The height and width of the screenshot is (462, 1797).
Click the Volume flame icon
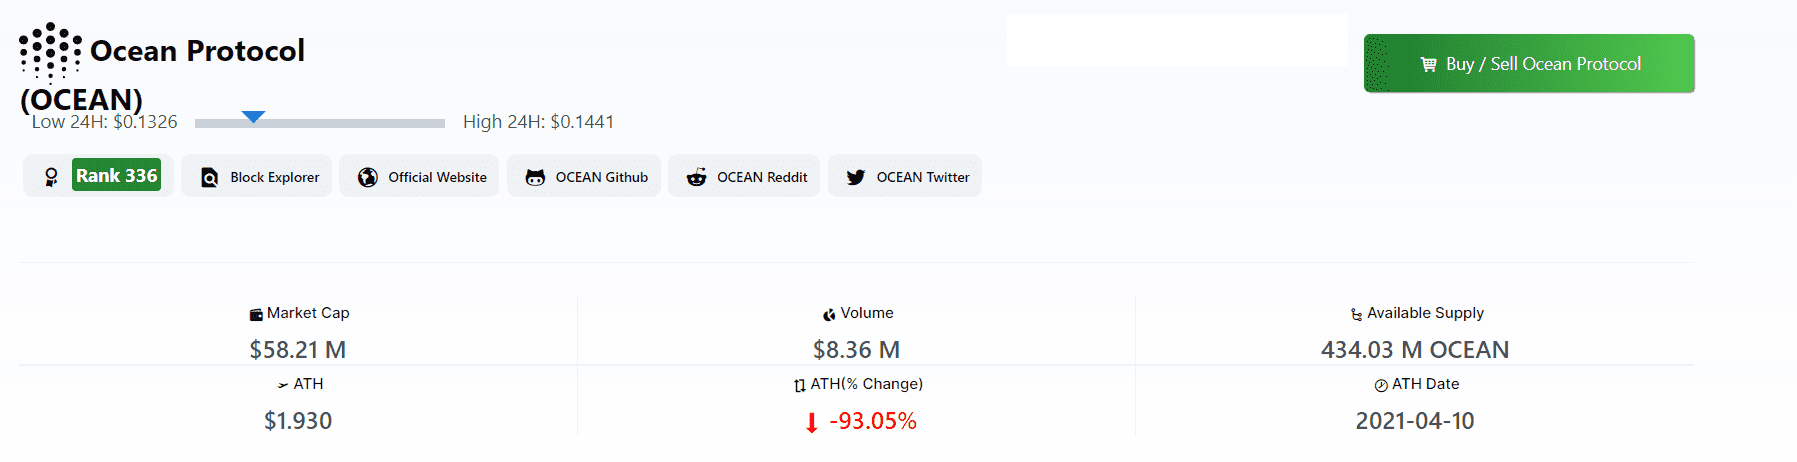(829, 314)
